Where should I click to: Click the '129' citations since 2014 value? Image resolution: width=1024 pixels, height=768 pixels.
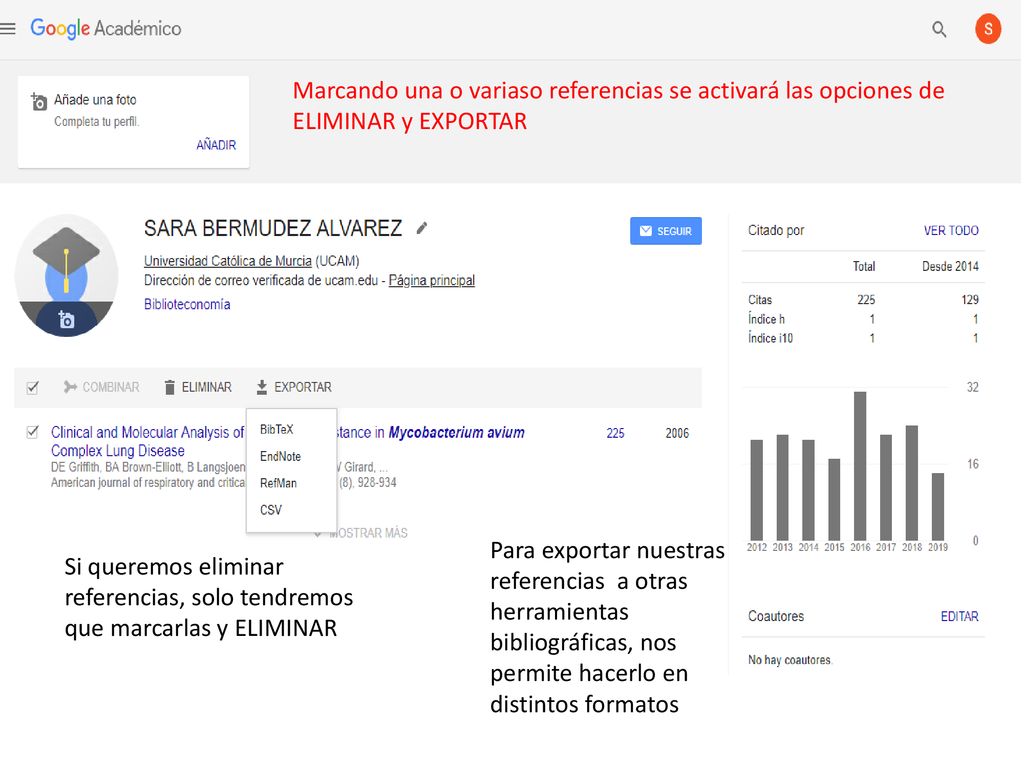click(970, 300)
